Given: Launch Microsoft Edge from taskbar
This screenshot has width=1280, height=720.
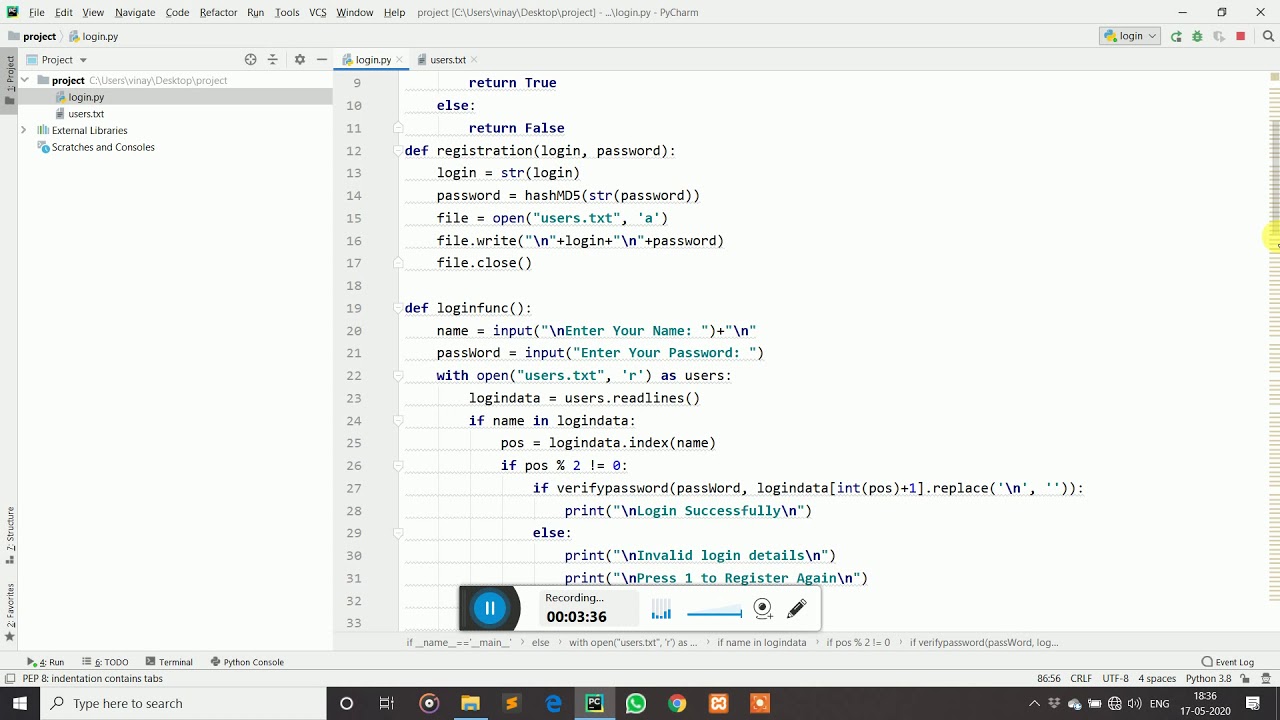Looking at the screenshot, I should pyautogui.click(x=553, y=703).
